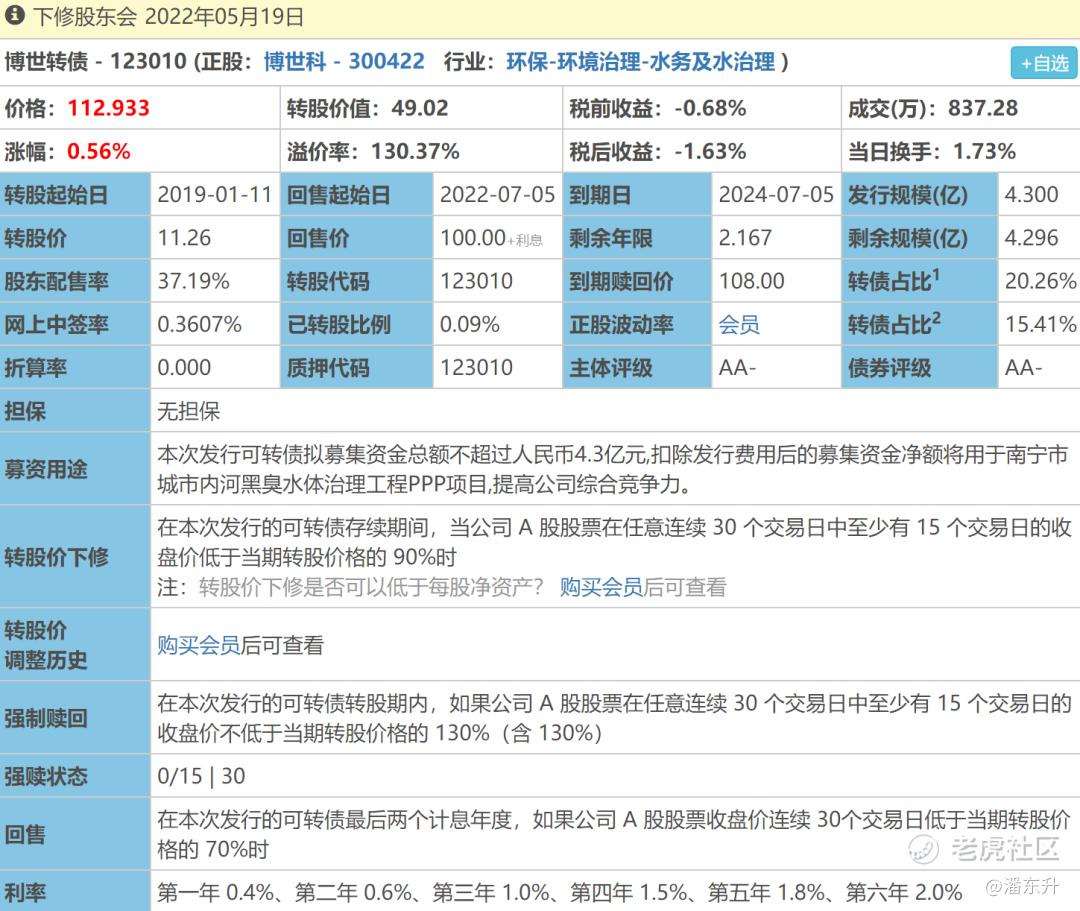Select 溢价率 value 130.37%
The width and height of the screenshot is (1080, 911).
[x=415, y=151]
